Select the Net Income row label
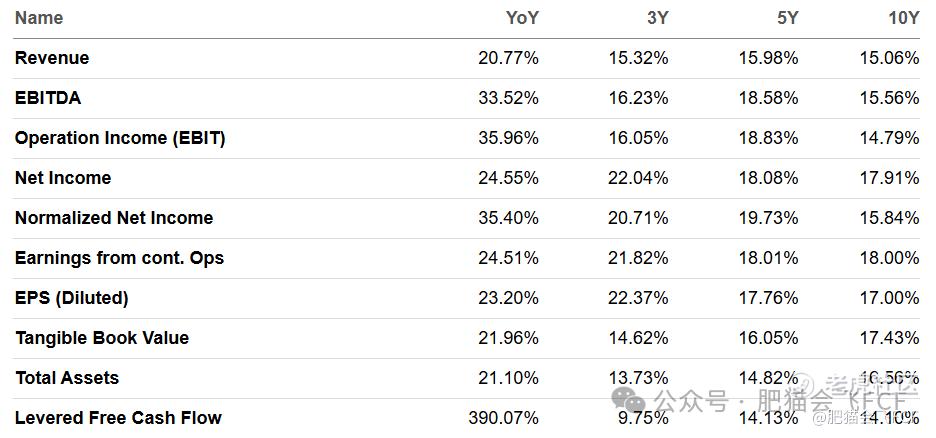The image size is (936, 438). click(x=63, y=178)
